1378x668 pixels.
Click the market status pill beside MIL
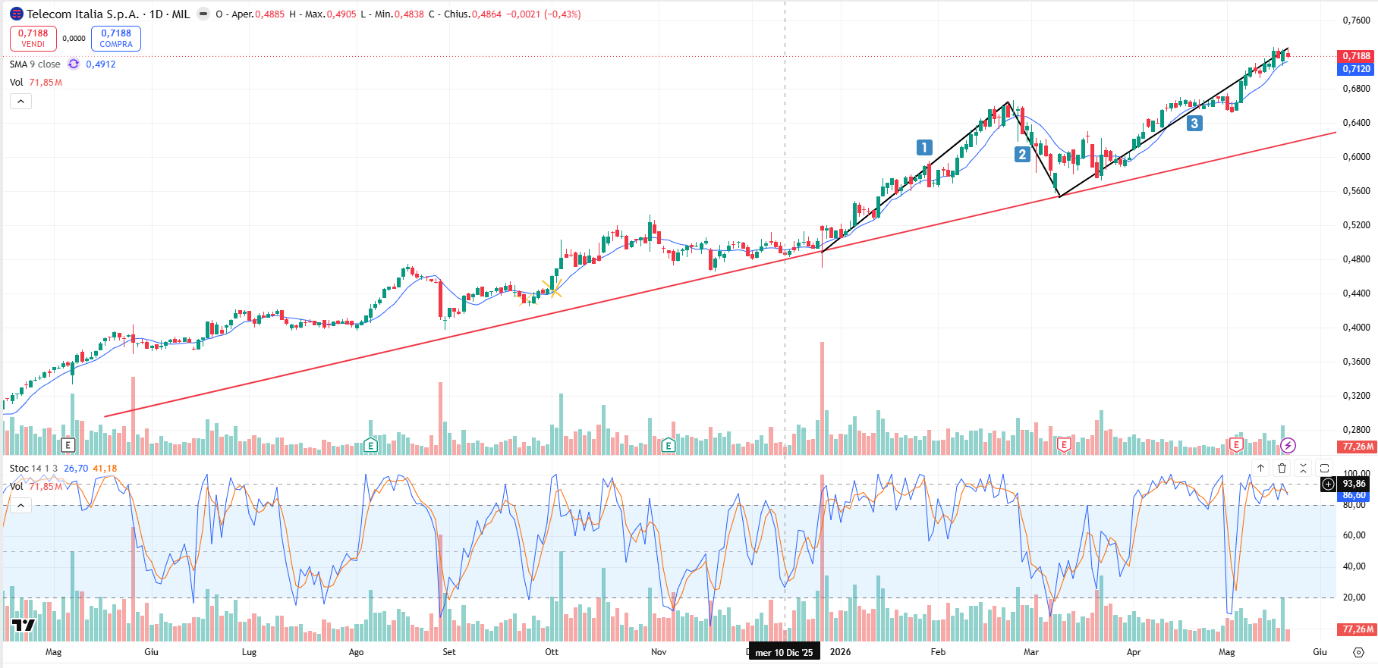(204, 14)
